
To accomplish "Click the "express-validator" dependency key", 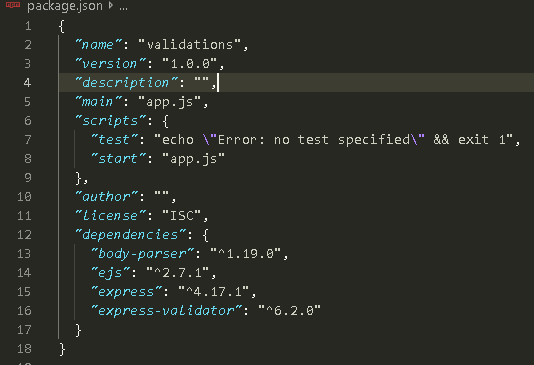I will click(167, 311).
